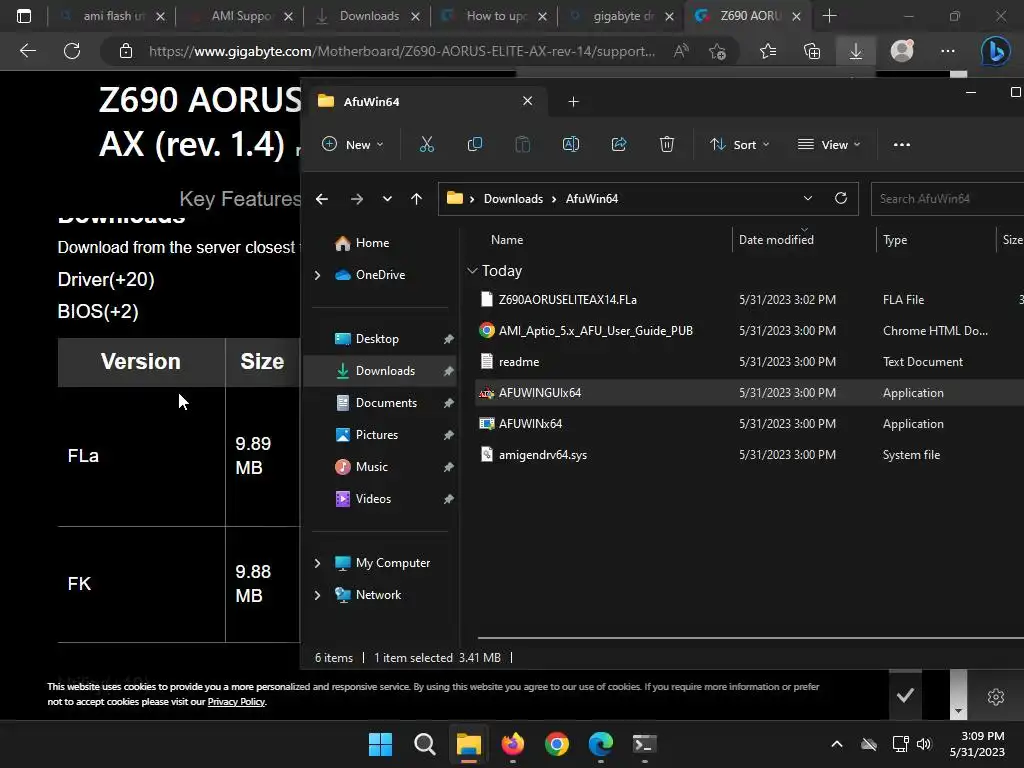Expand Network in the navigation pane
Viewport: 1024px width, 768px height.
pos(317,595)
